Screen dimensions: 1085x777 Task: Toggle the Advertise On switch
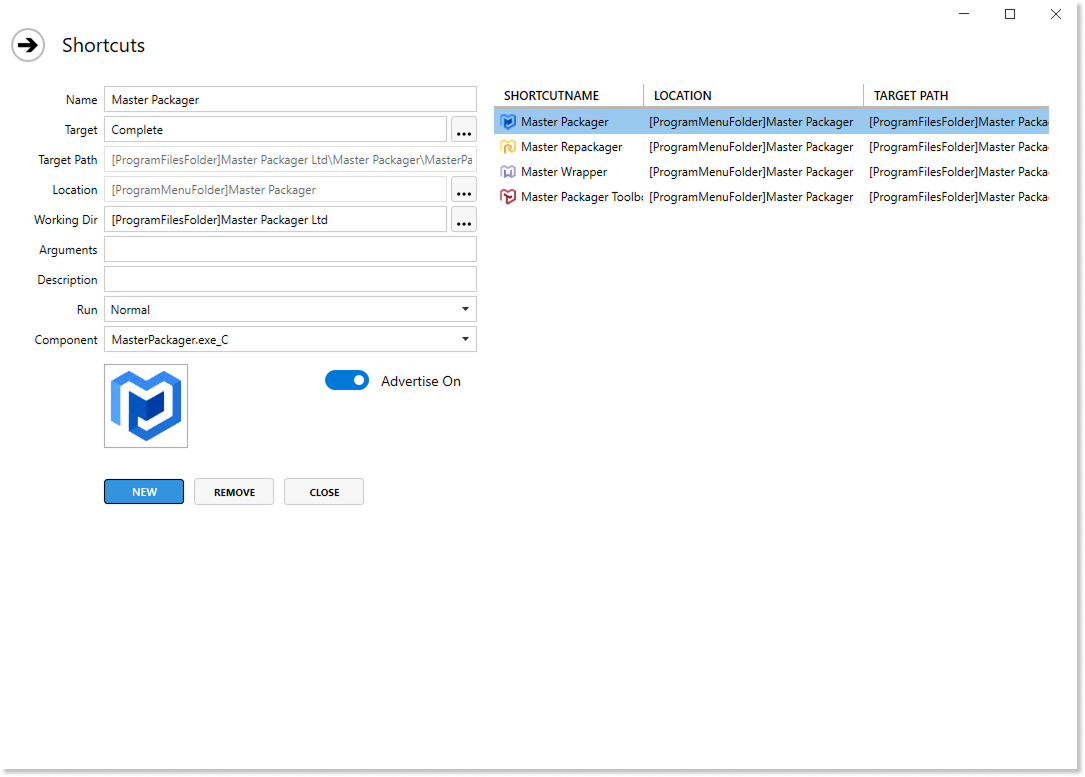point(347,381)
